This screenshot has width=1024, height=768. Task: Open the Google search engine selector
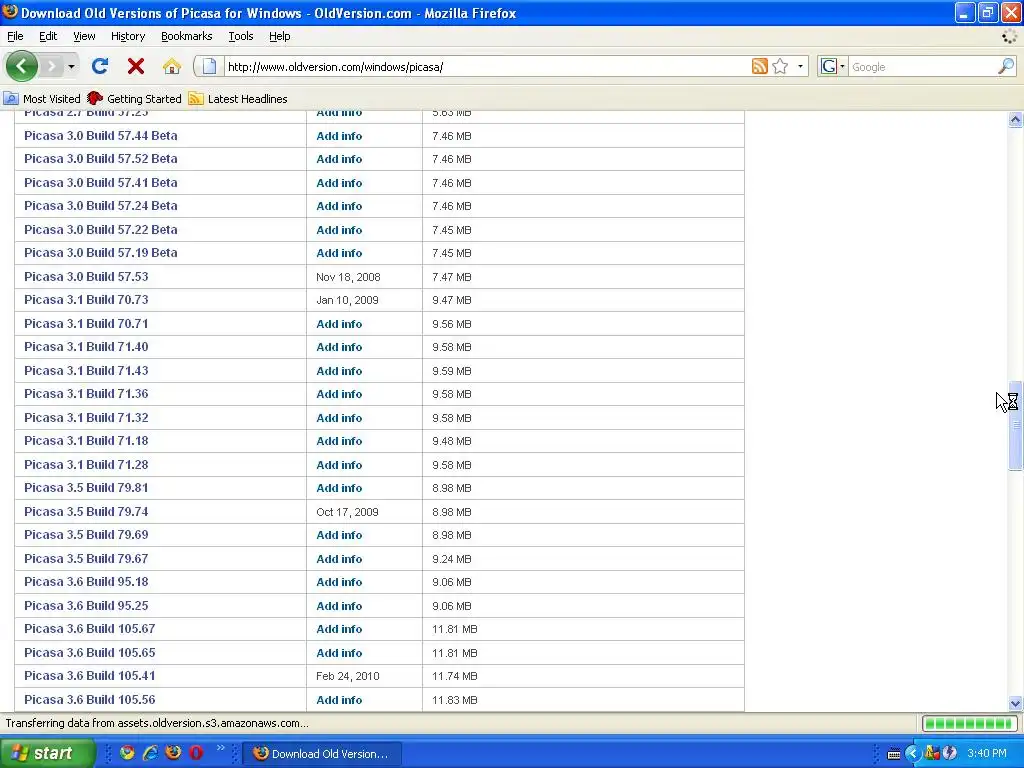[833, 66]
